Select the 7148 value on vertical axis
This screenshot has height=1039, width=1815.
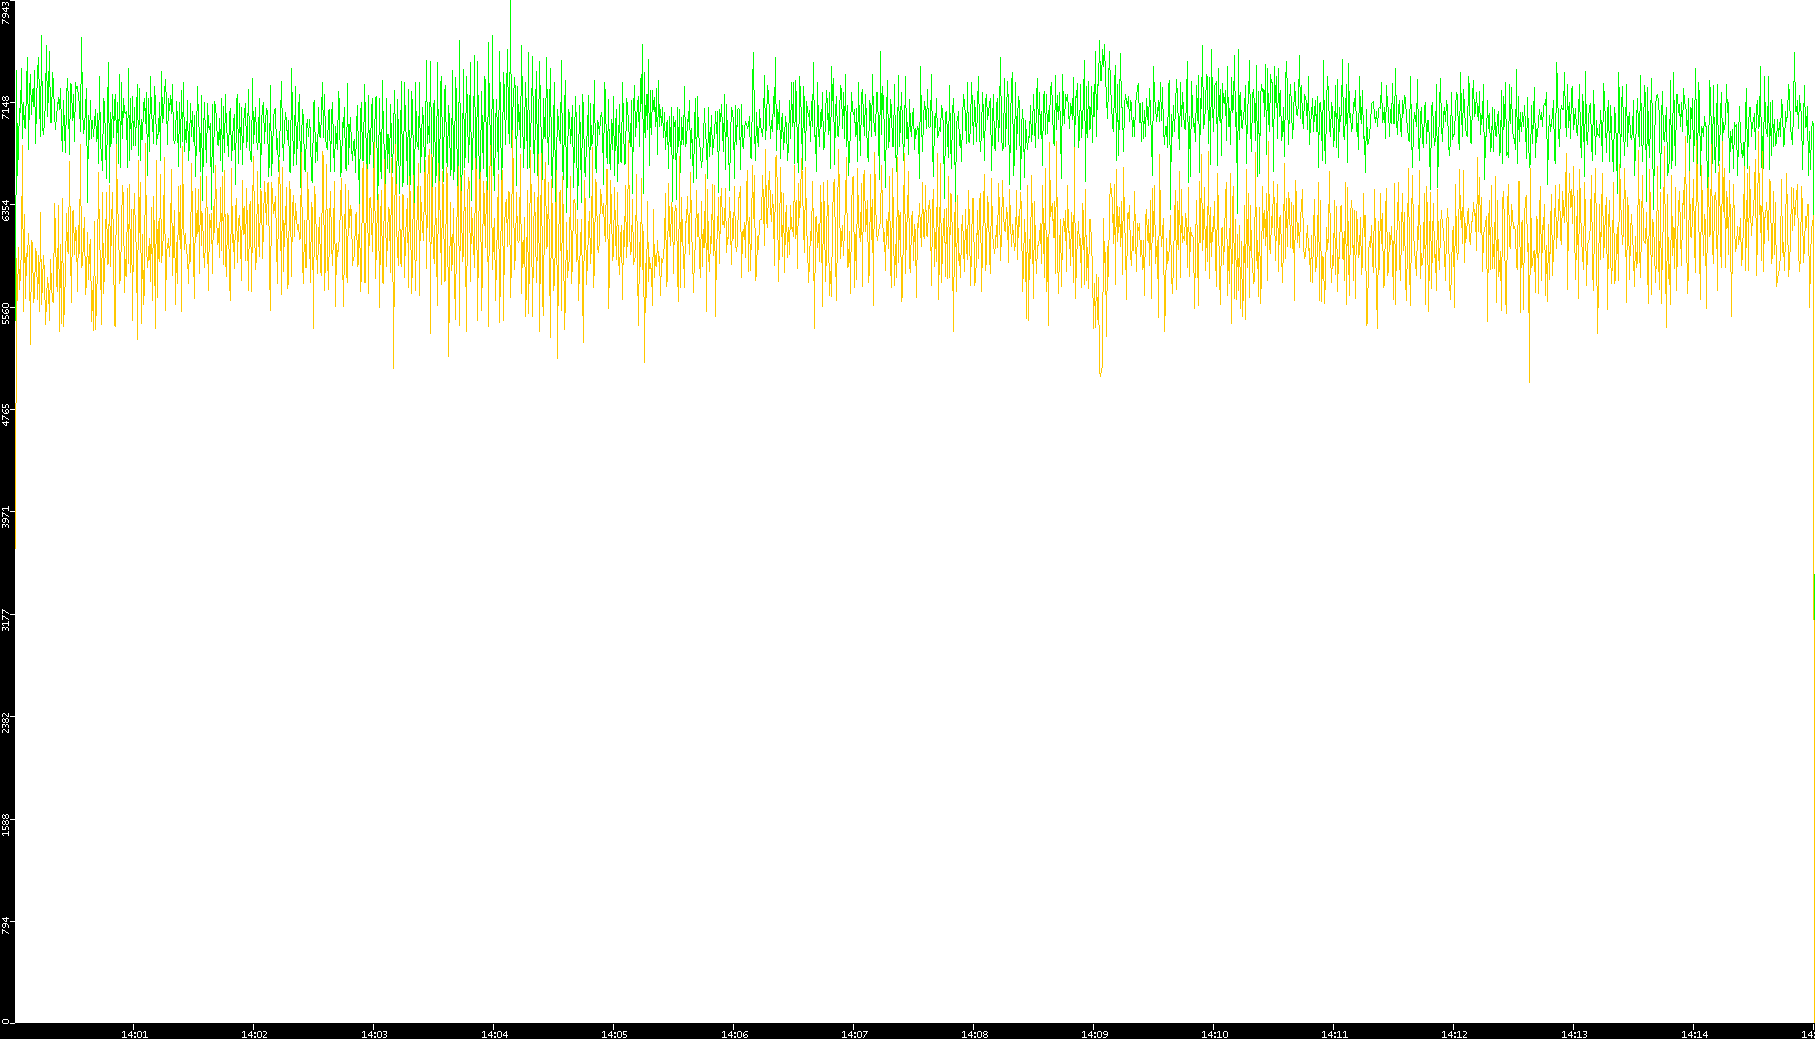[6, 108]
